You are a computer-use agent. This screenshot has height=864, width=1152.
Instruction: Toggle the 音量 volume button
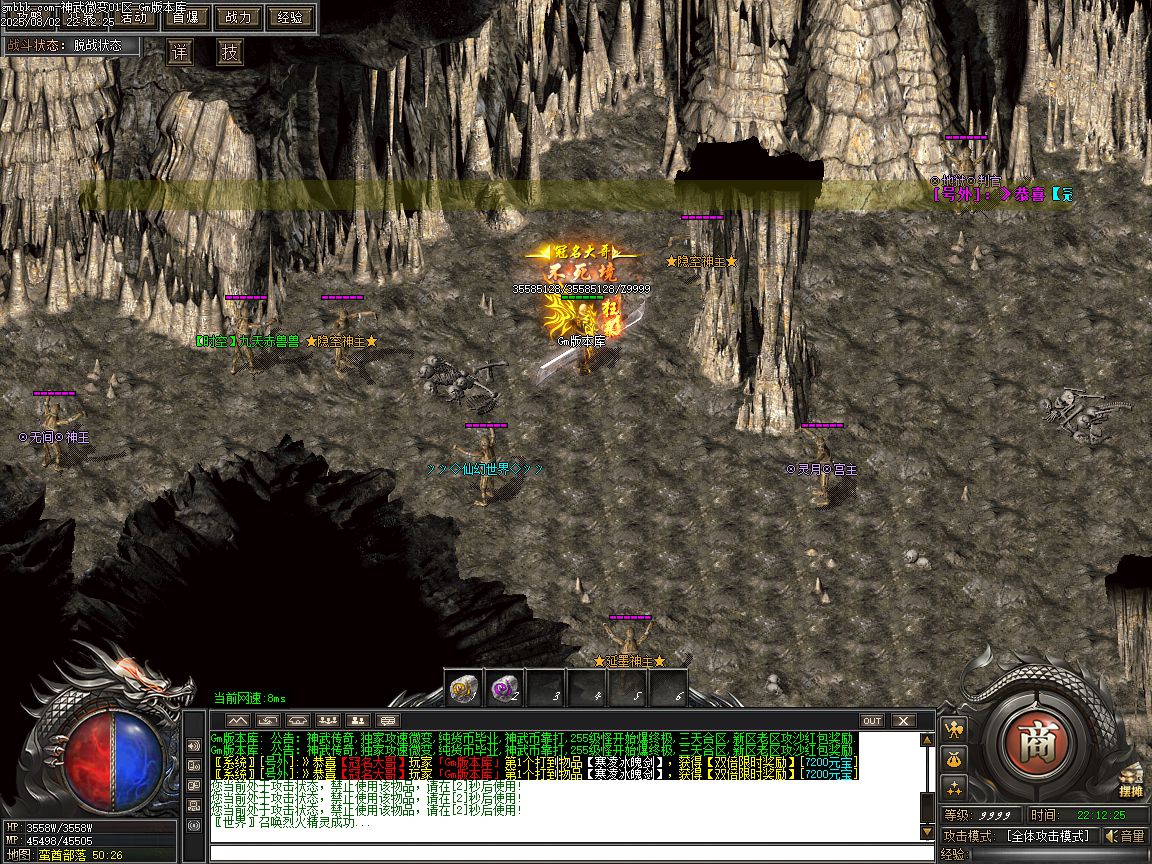pos(1126,836)
